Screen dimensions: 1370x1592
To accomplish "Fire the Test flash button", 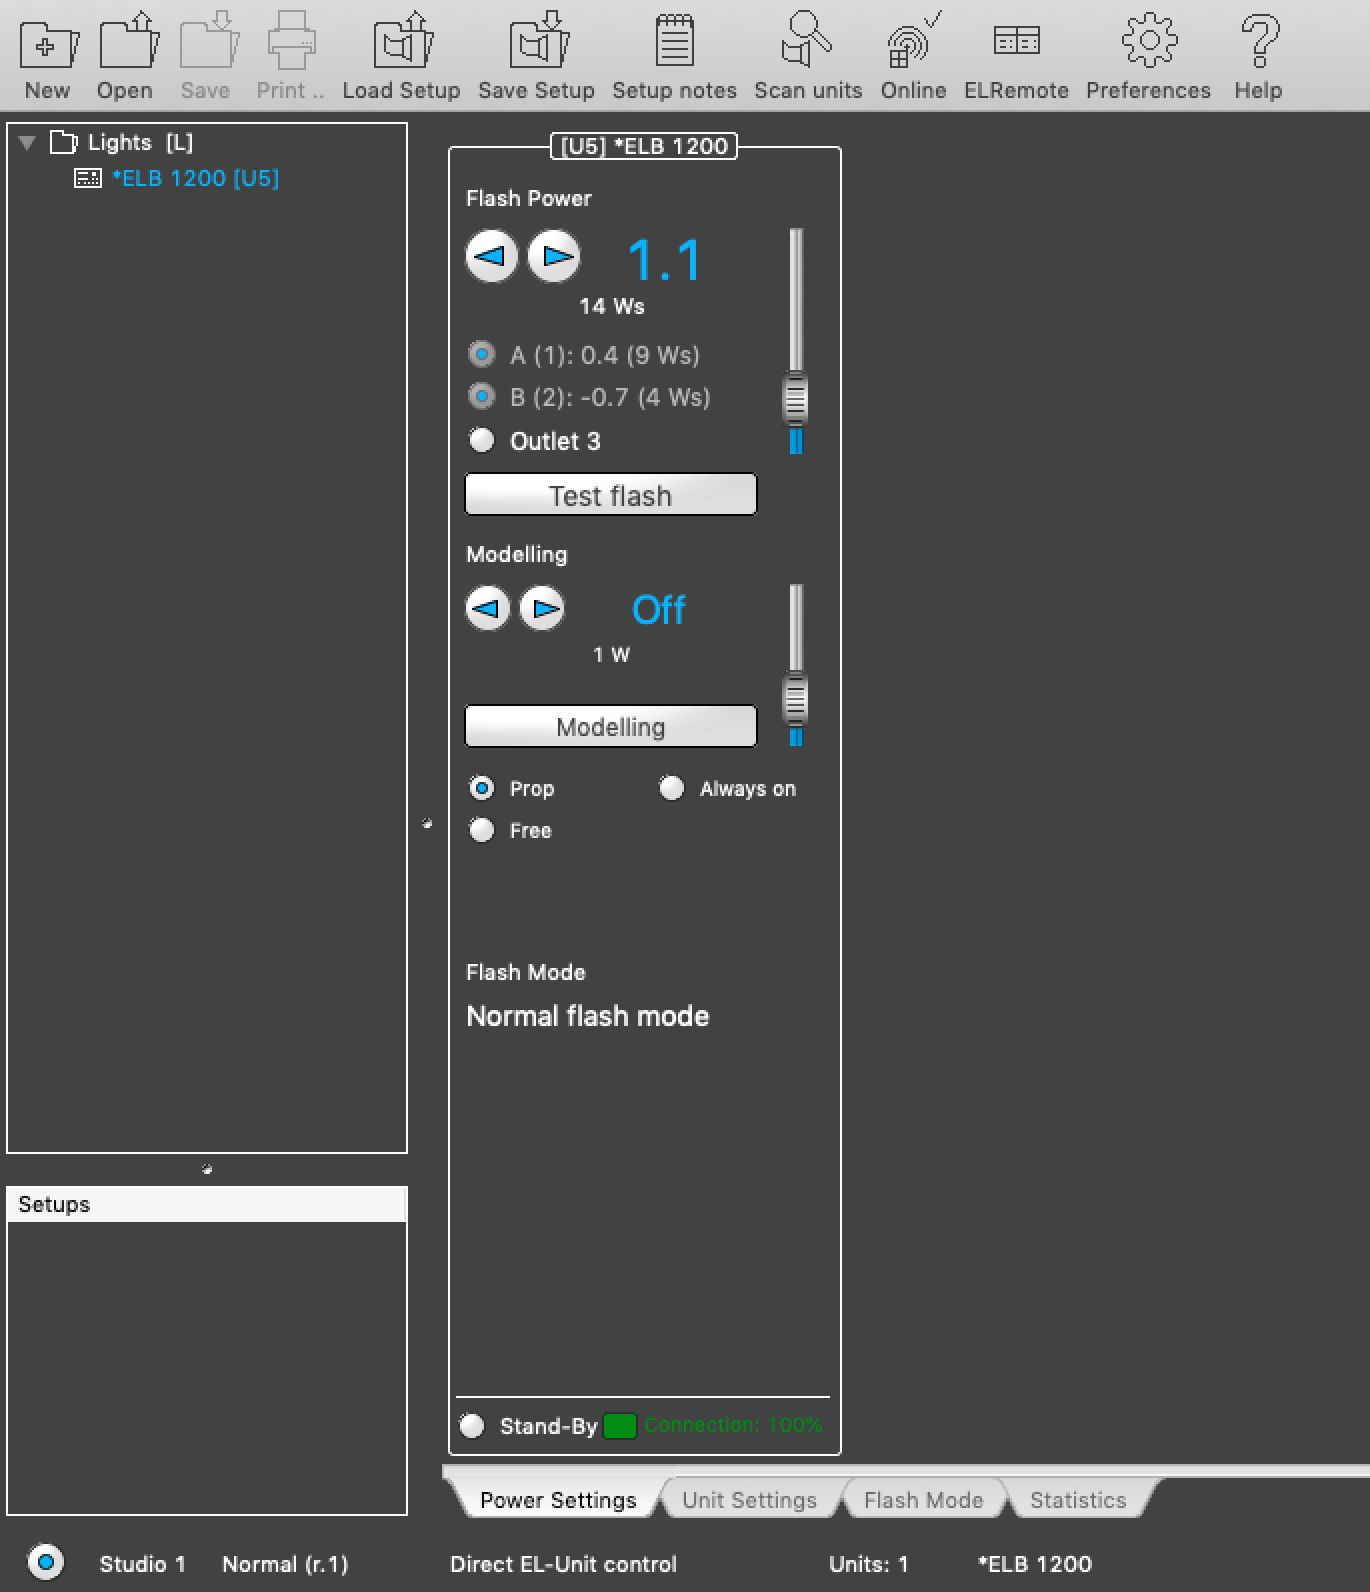I will (611, 495).
